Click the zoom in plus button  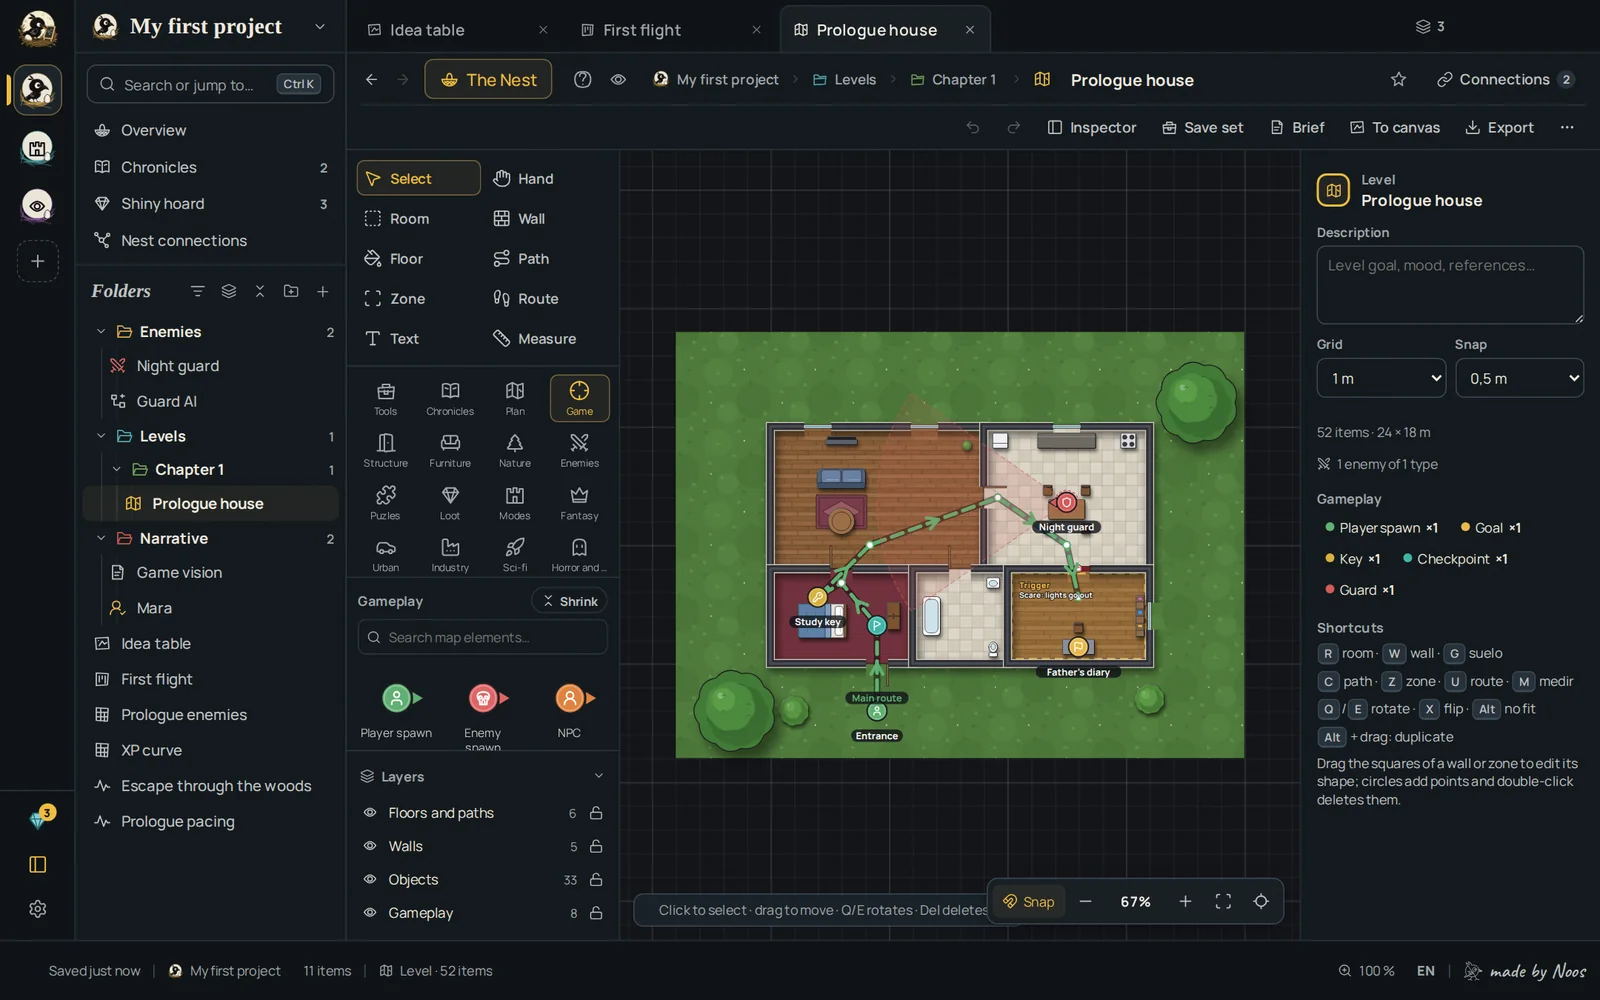click(x=1185, y=901)
